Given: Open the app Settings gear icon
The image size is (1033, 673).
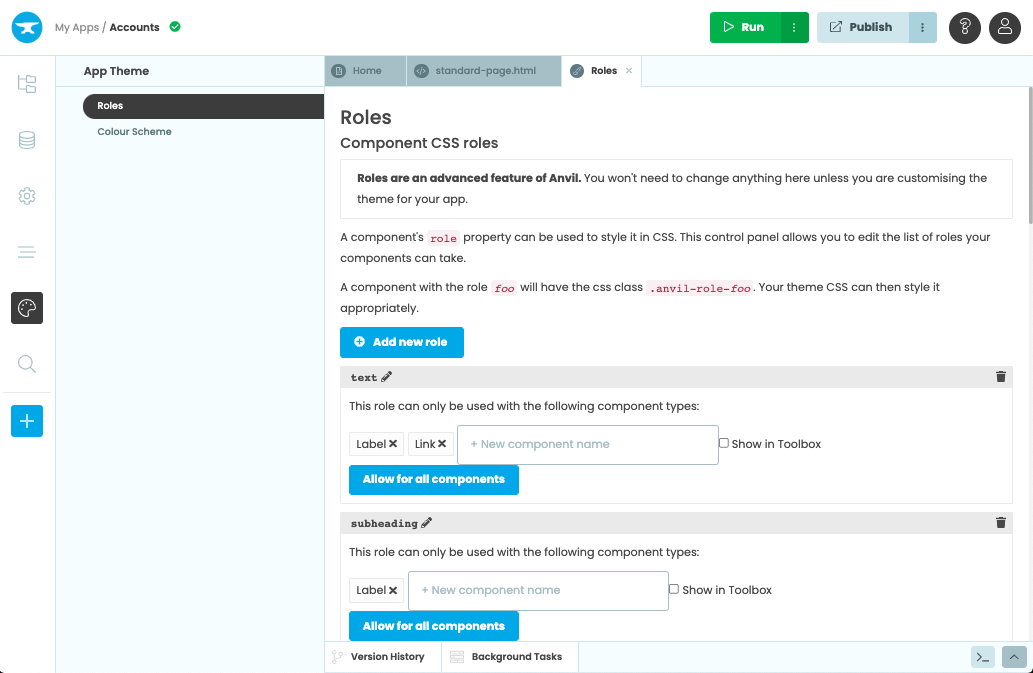Looking at the screenshot, I should pos(27,196).
